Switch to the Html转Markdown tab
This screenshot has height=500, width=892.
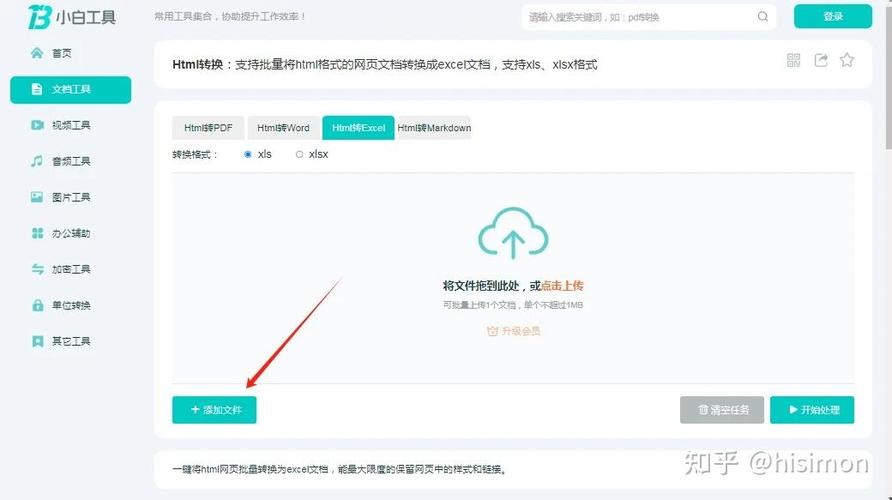[434, 128]
